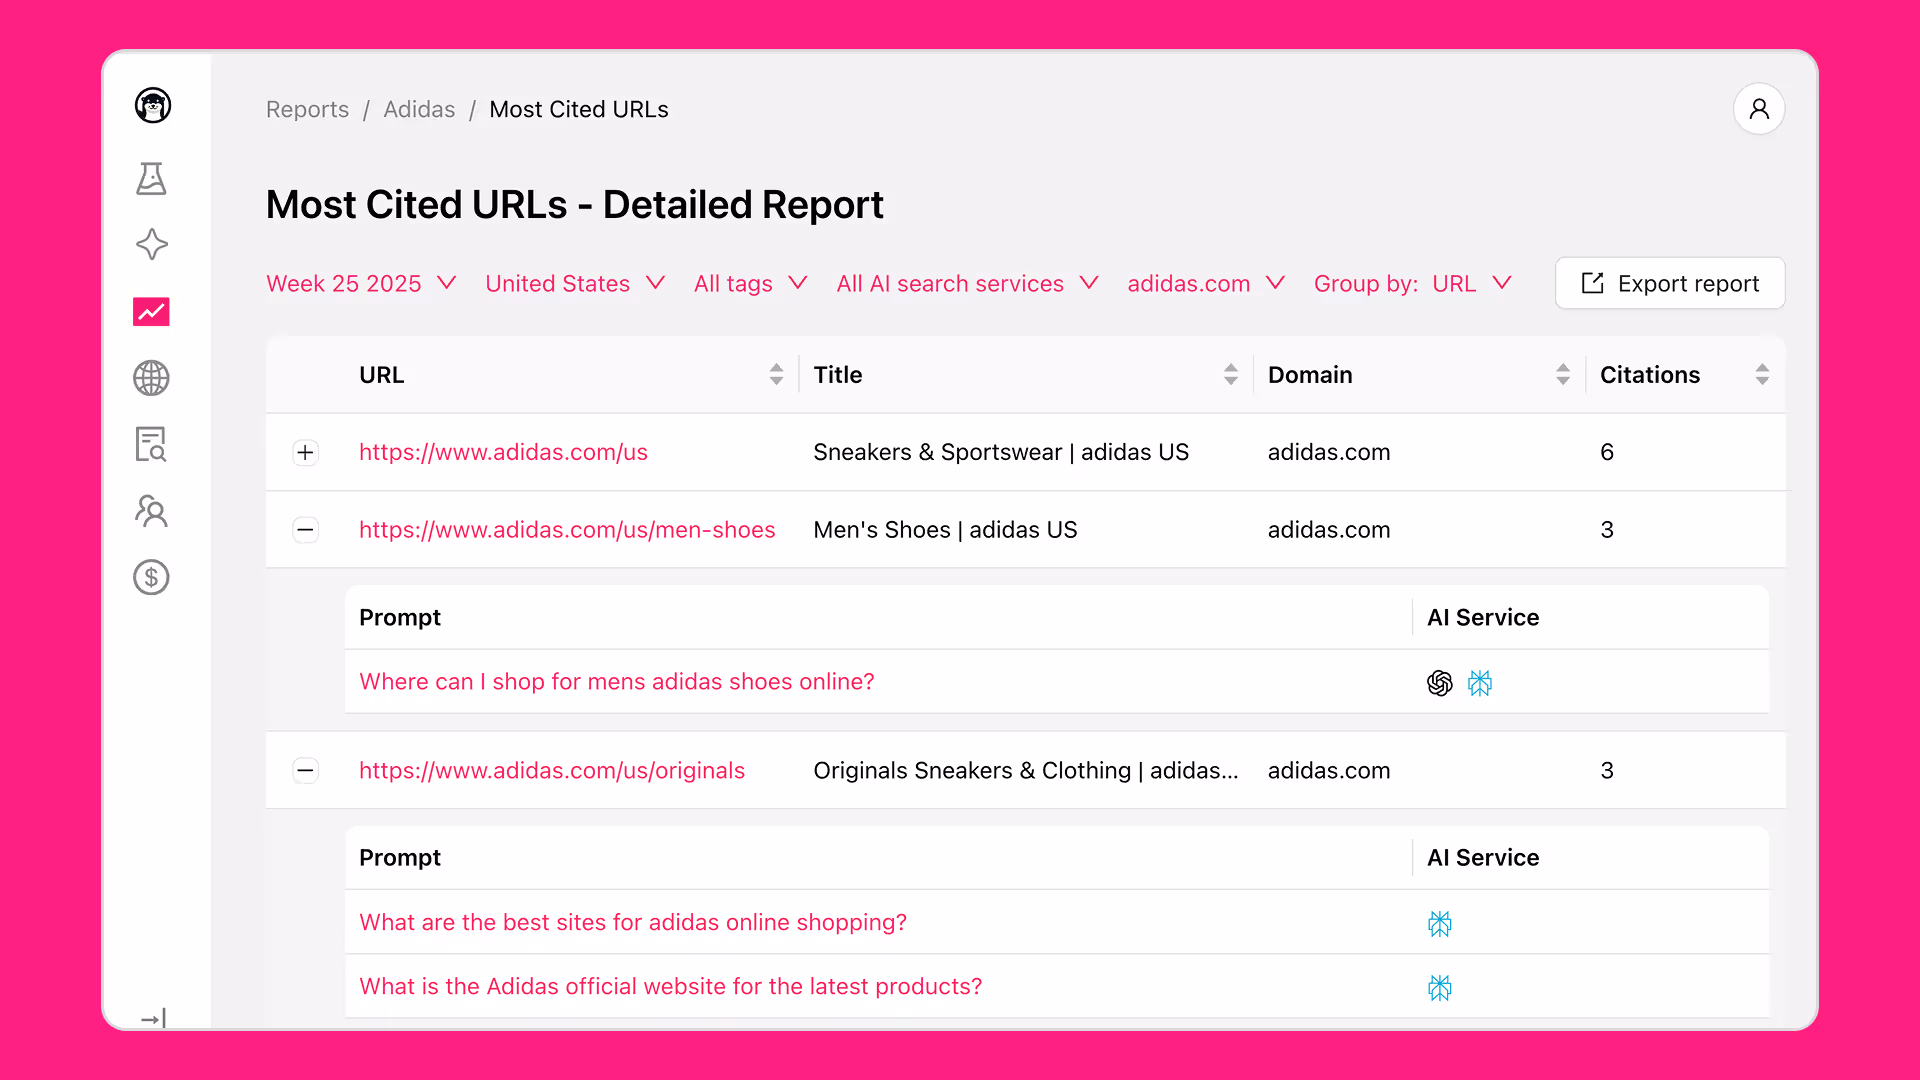Open the Week 25 2025 dropdown
The height and width of the screenshot is (1080, 1920).
click(x=361, y=284)
